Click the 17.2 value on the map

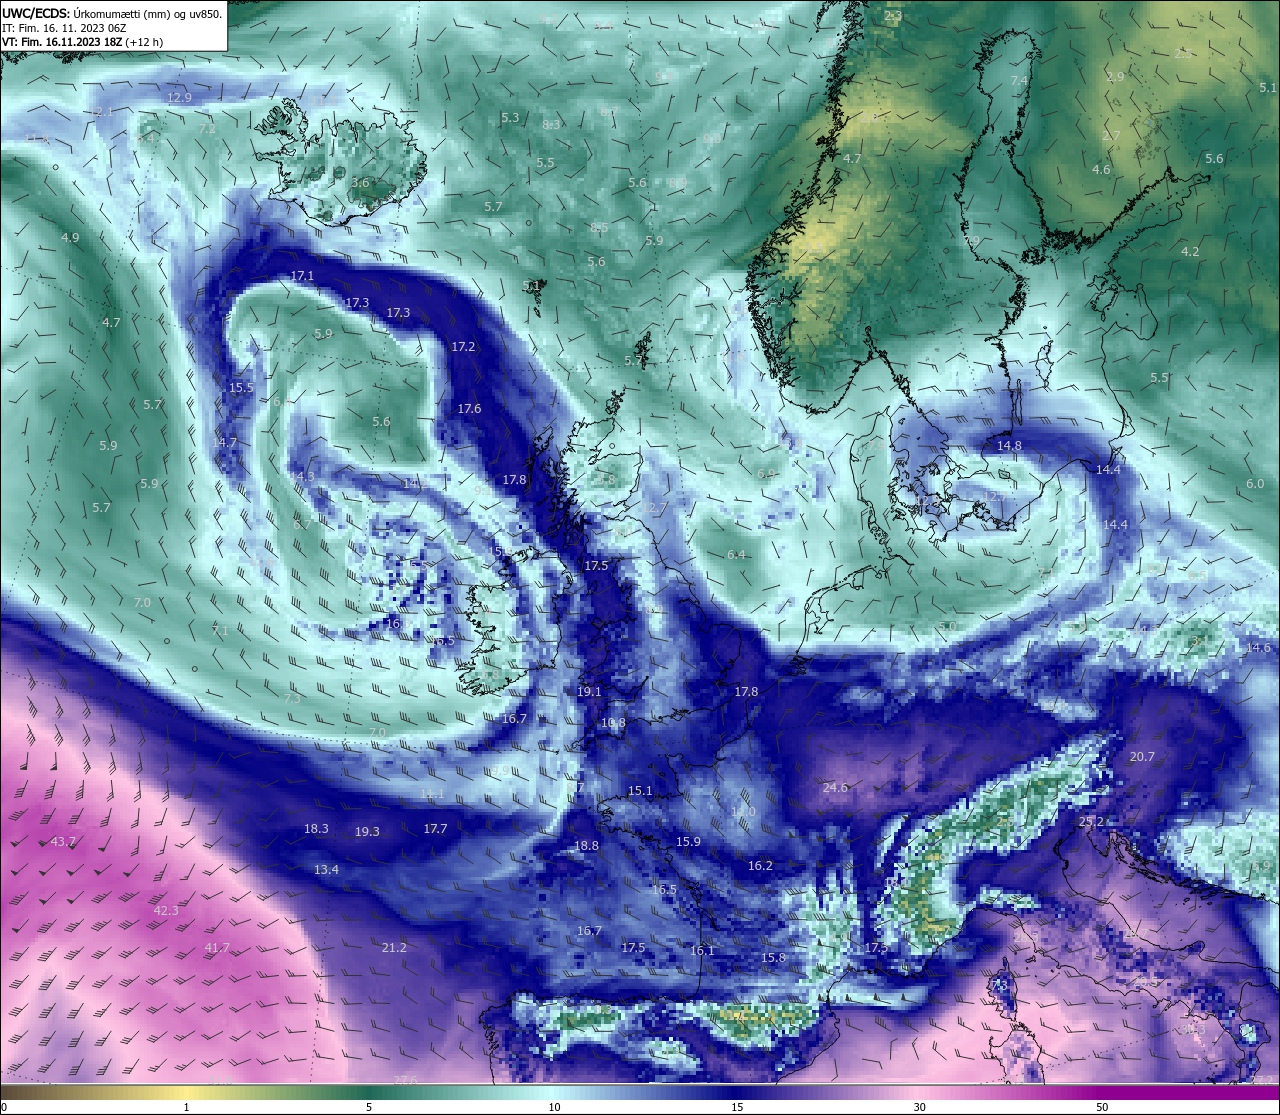(x=463, y=347)
